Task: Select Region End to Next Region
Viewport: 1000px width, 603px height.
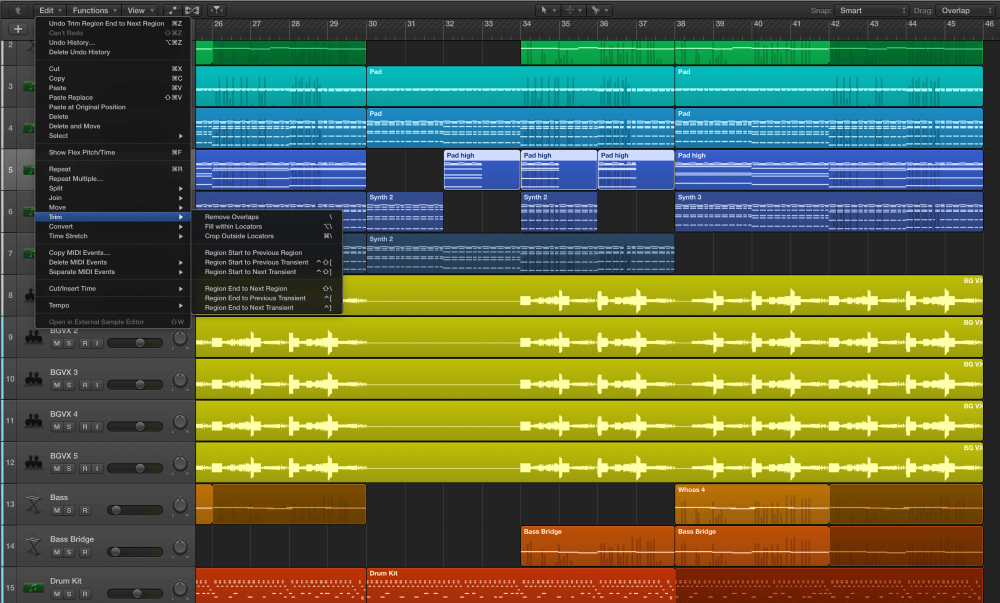Action: (245, 288)
